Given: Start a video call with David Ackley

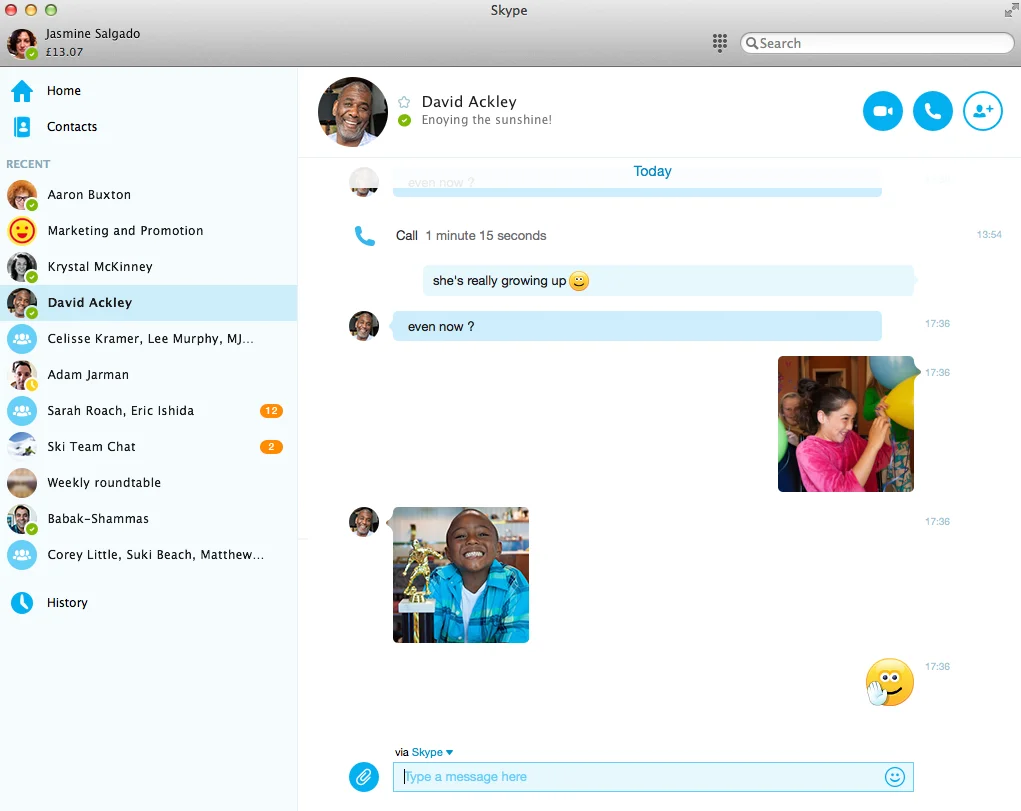Looking at the screenshot, I should 882,111.
